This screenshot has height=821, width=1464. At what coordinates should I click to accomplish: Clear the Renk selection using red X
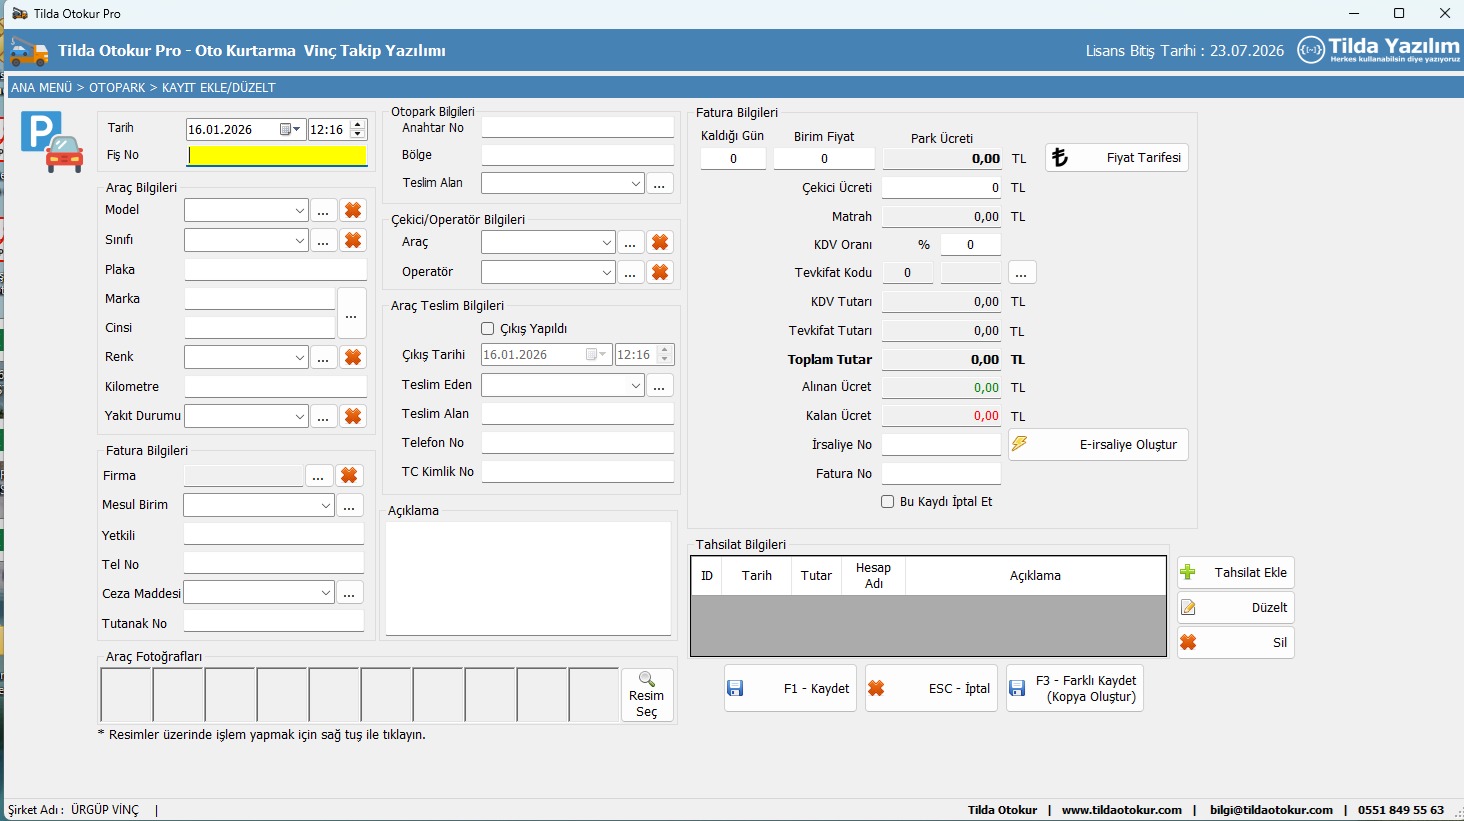[352, 357]
